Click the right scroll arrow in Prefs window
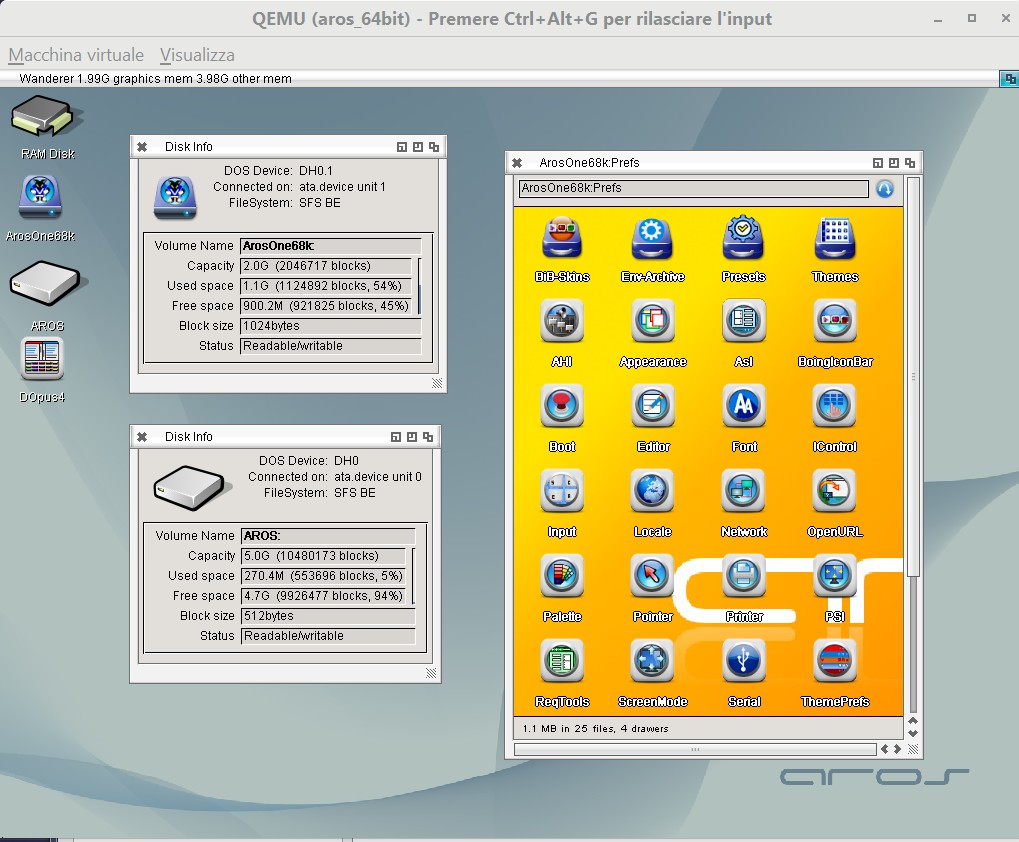Image resolution: width=1019 pixels, height=842 pixels. click(897, 749)
